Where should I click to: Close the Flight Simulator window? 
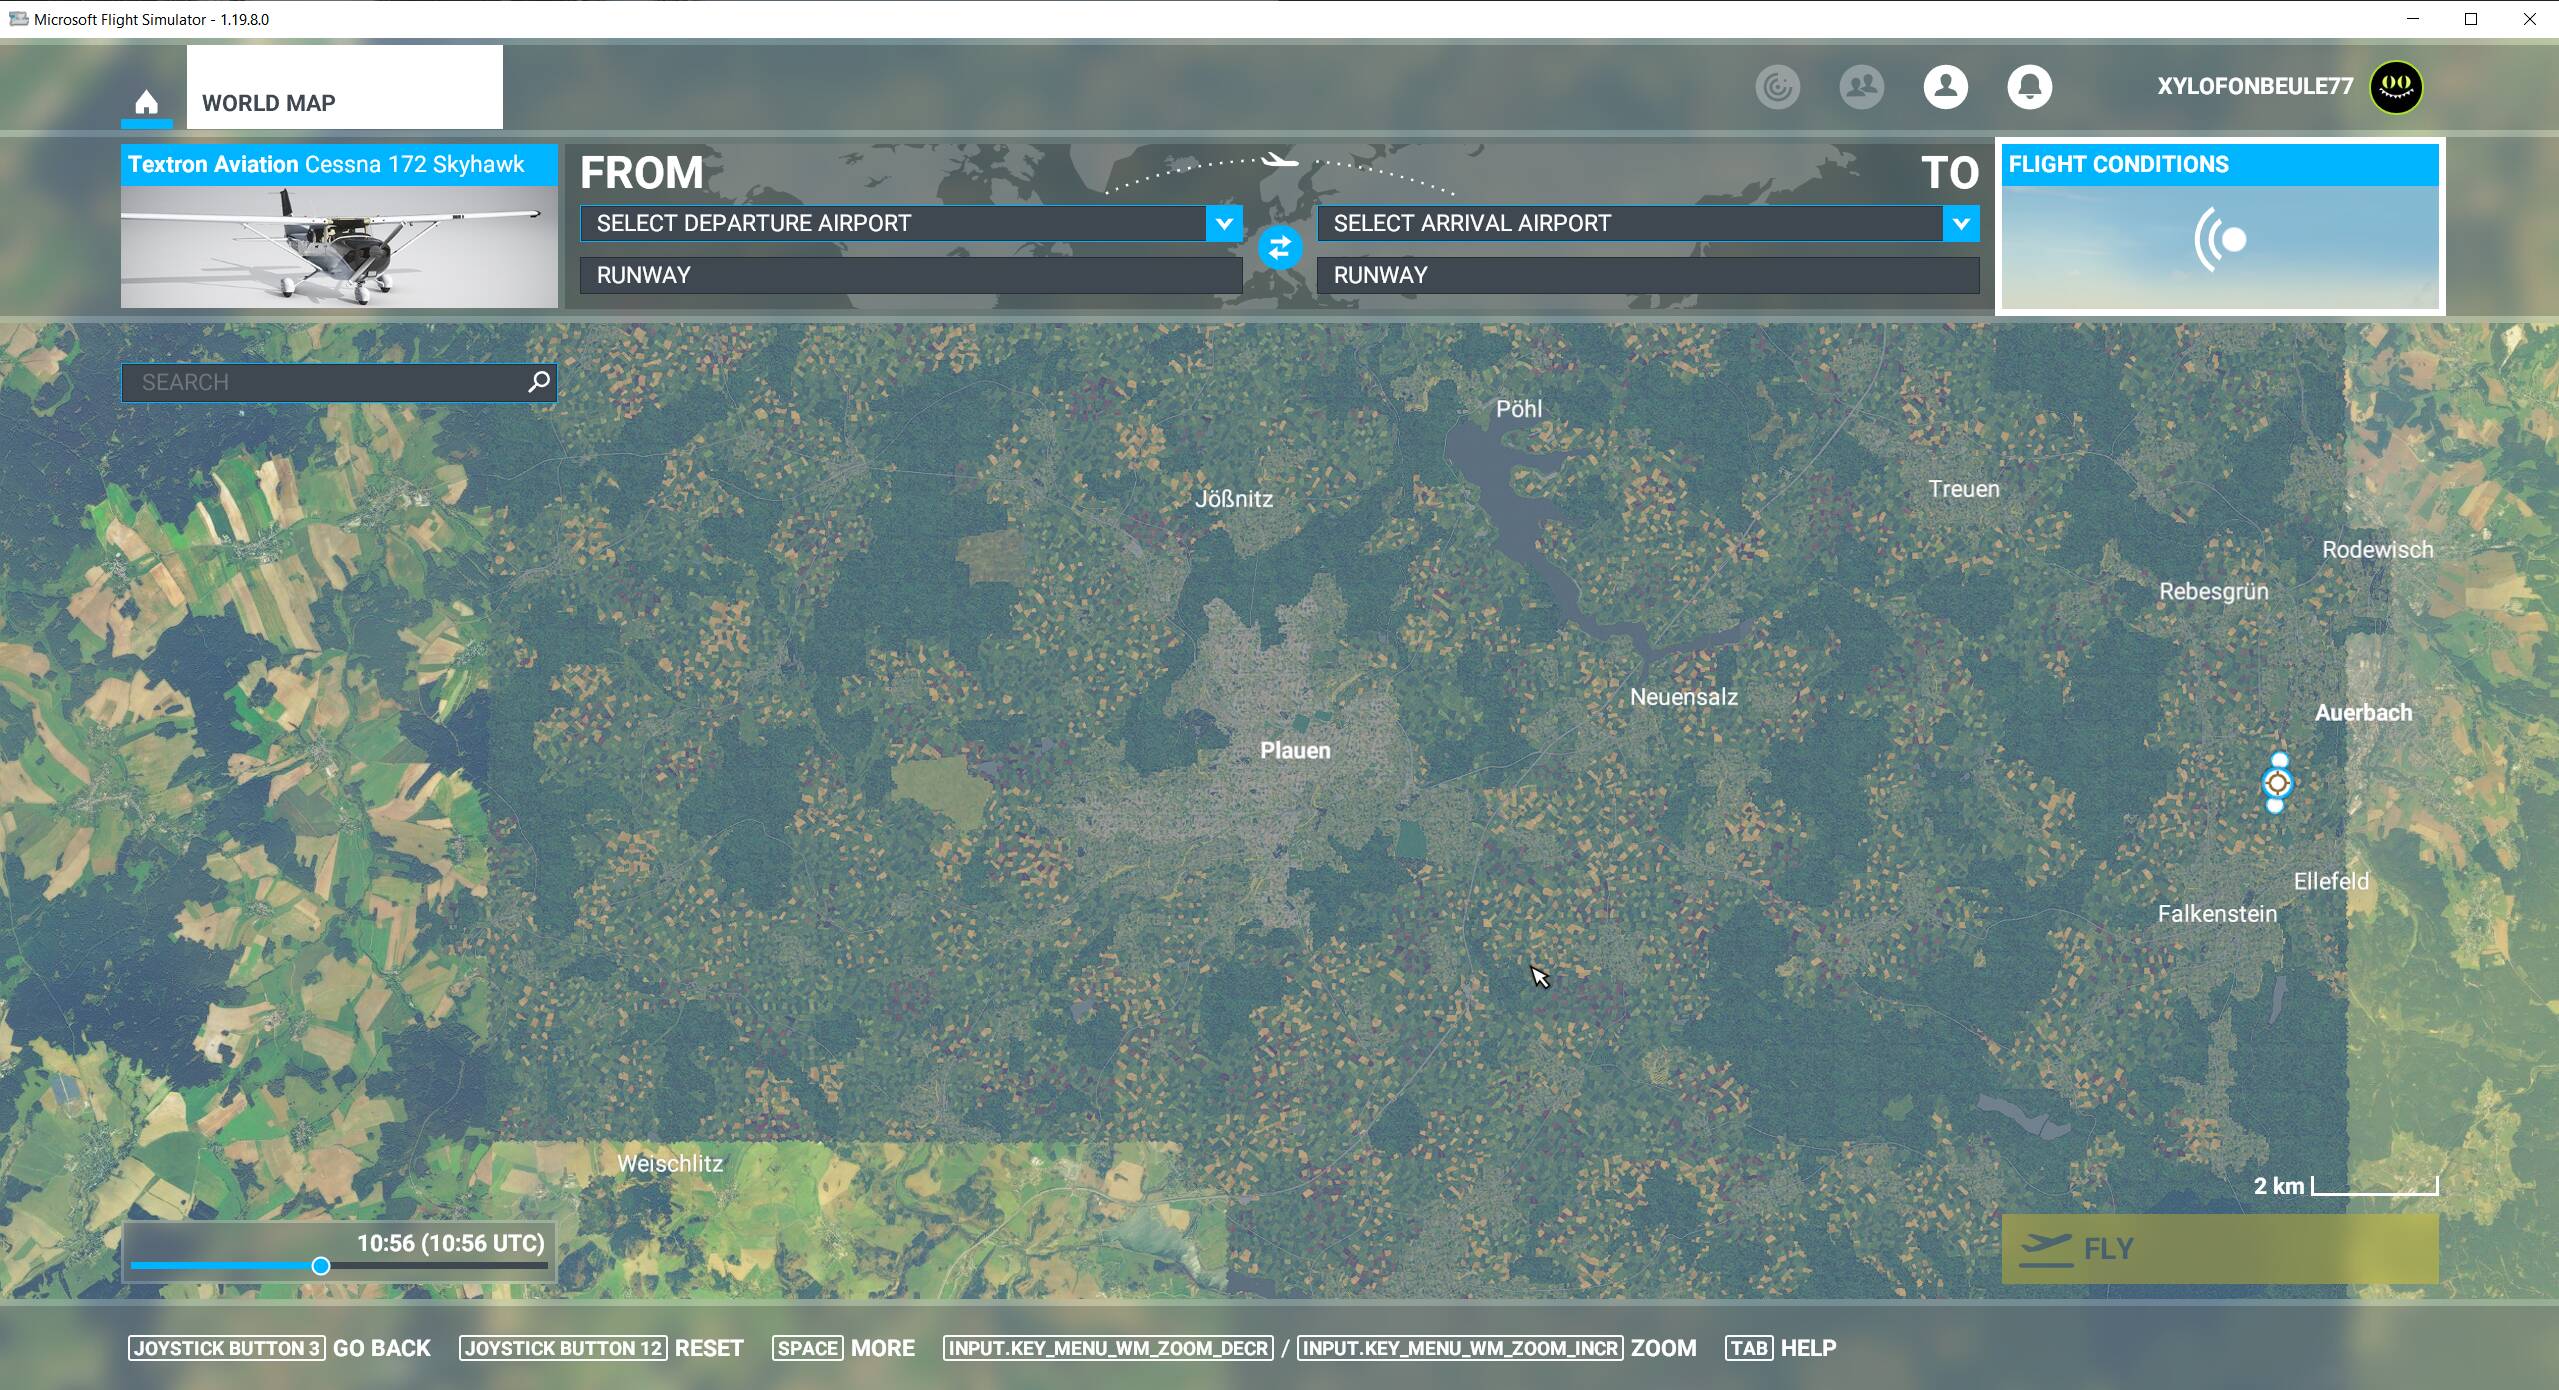click(x=2529, y=19)
